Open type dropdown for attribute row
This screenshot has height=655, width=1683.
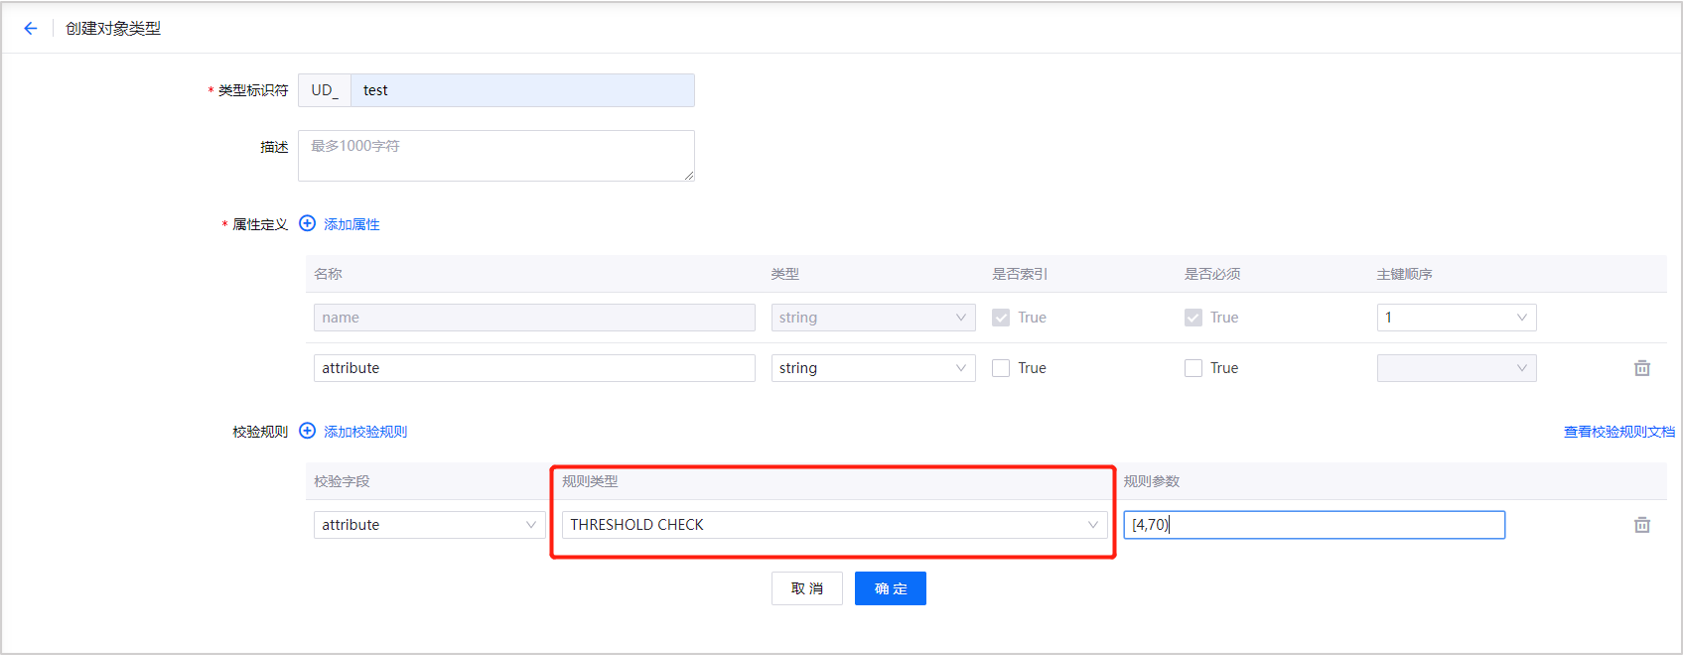pyautogui.click(x=872, y=368)
